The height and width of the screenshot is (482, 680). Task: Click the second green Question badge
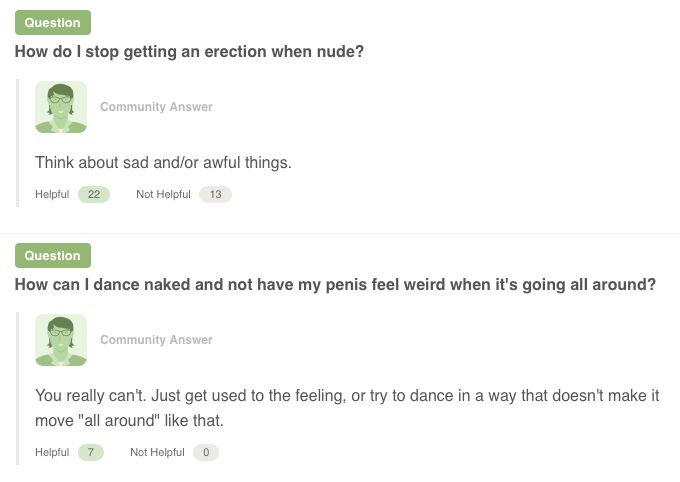[53, 256]
